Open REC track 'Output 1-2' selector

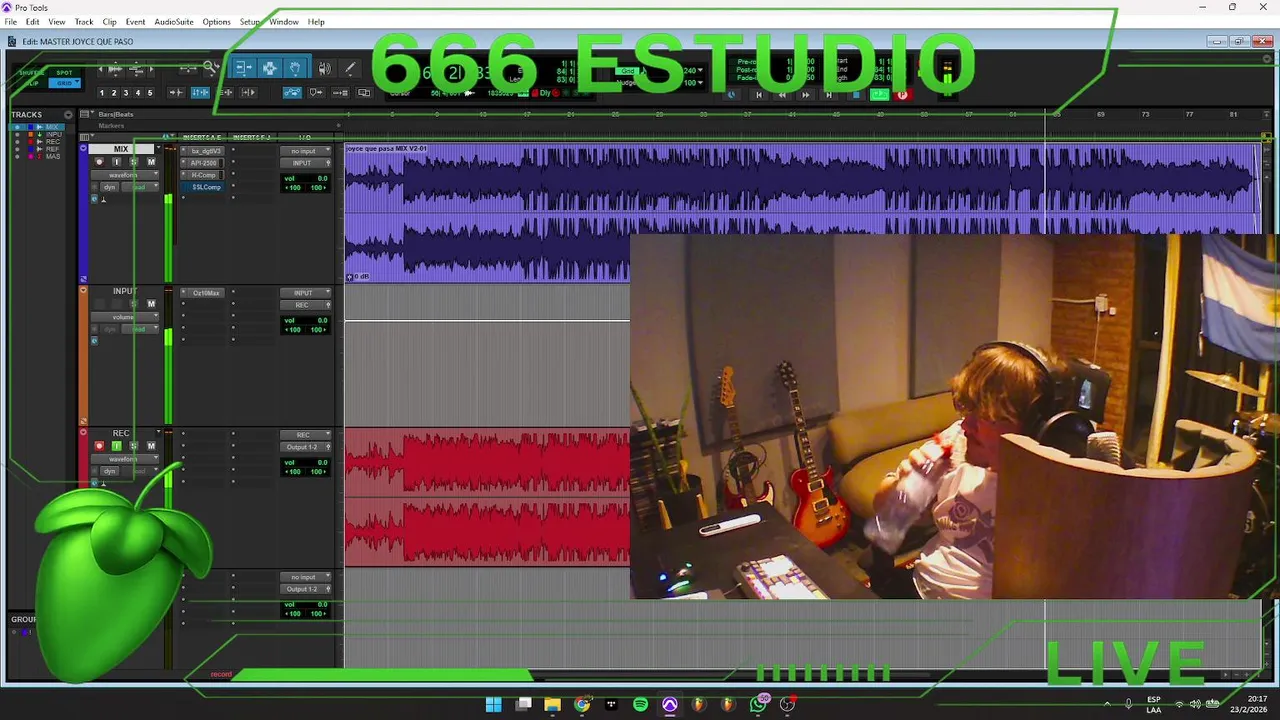[305, 447]
